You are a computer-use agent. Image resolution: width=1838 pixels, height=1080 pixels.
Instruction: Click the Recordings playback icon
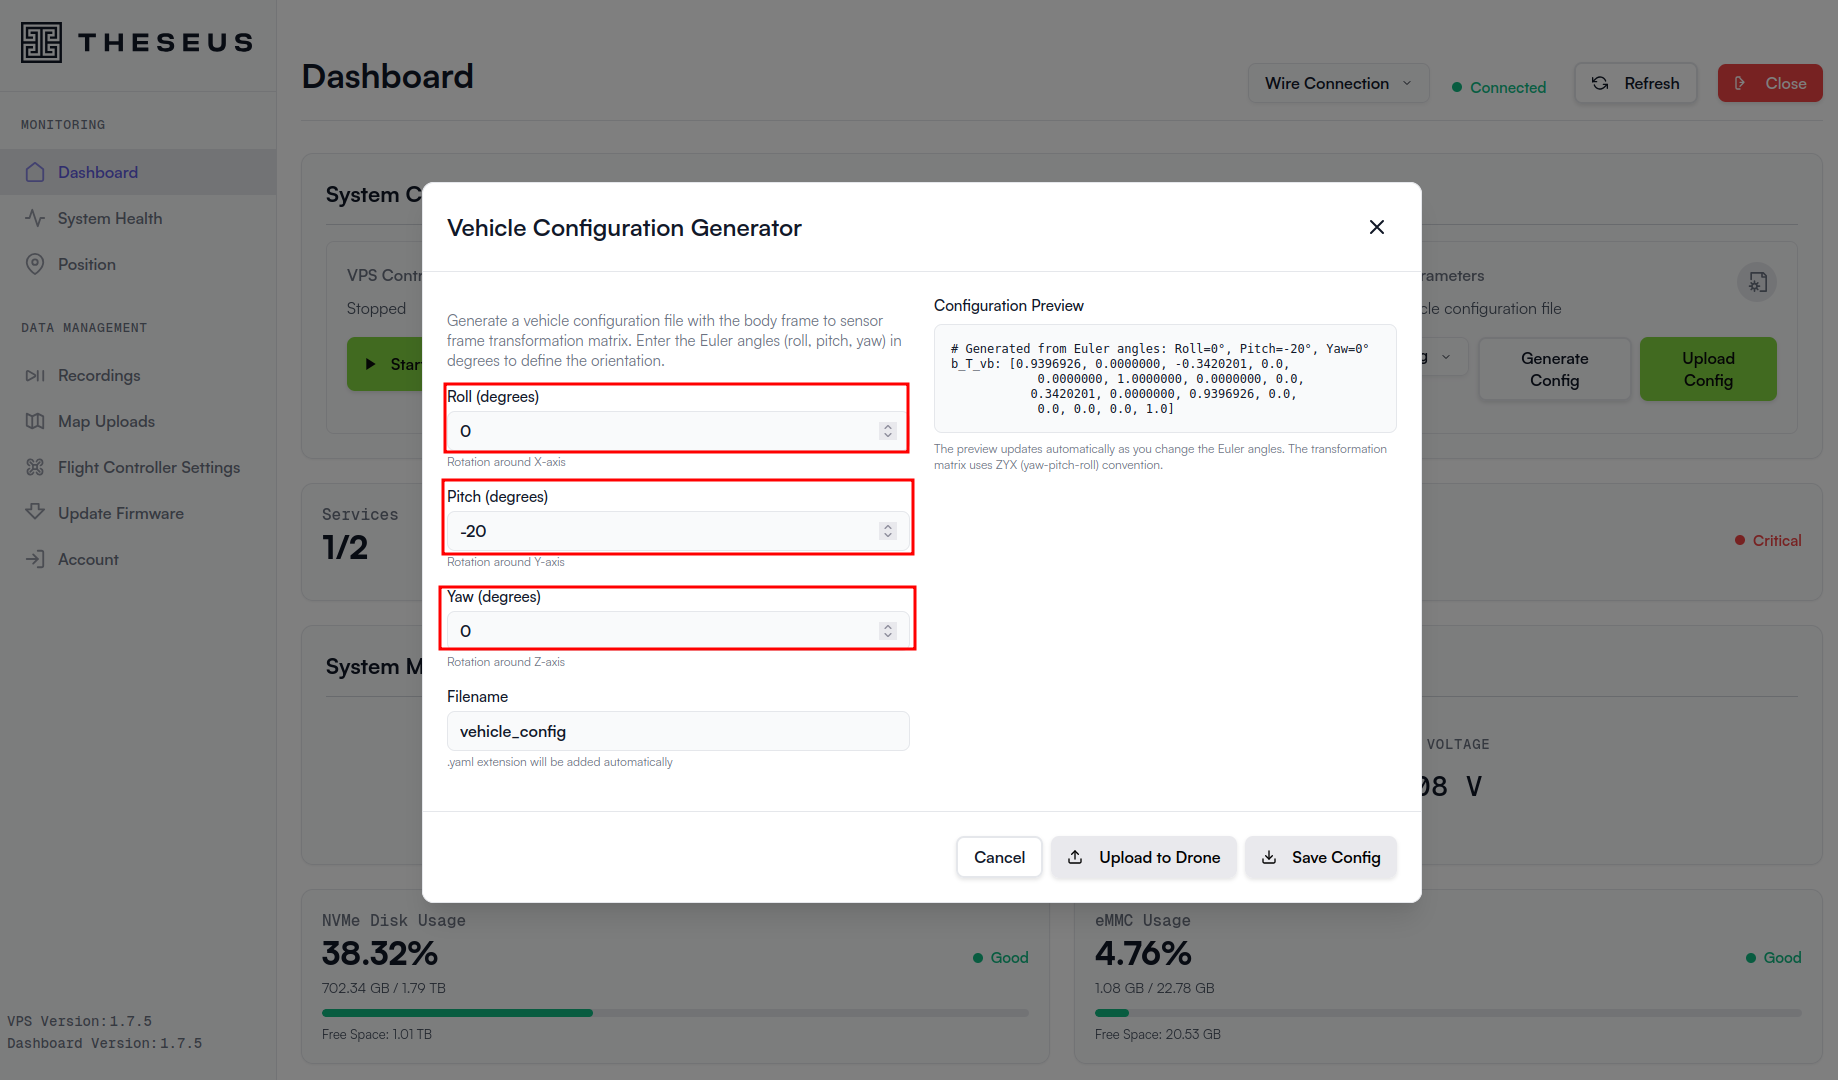[x=35, y=376]
